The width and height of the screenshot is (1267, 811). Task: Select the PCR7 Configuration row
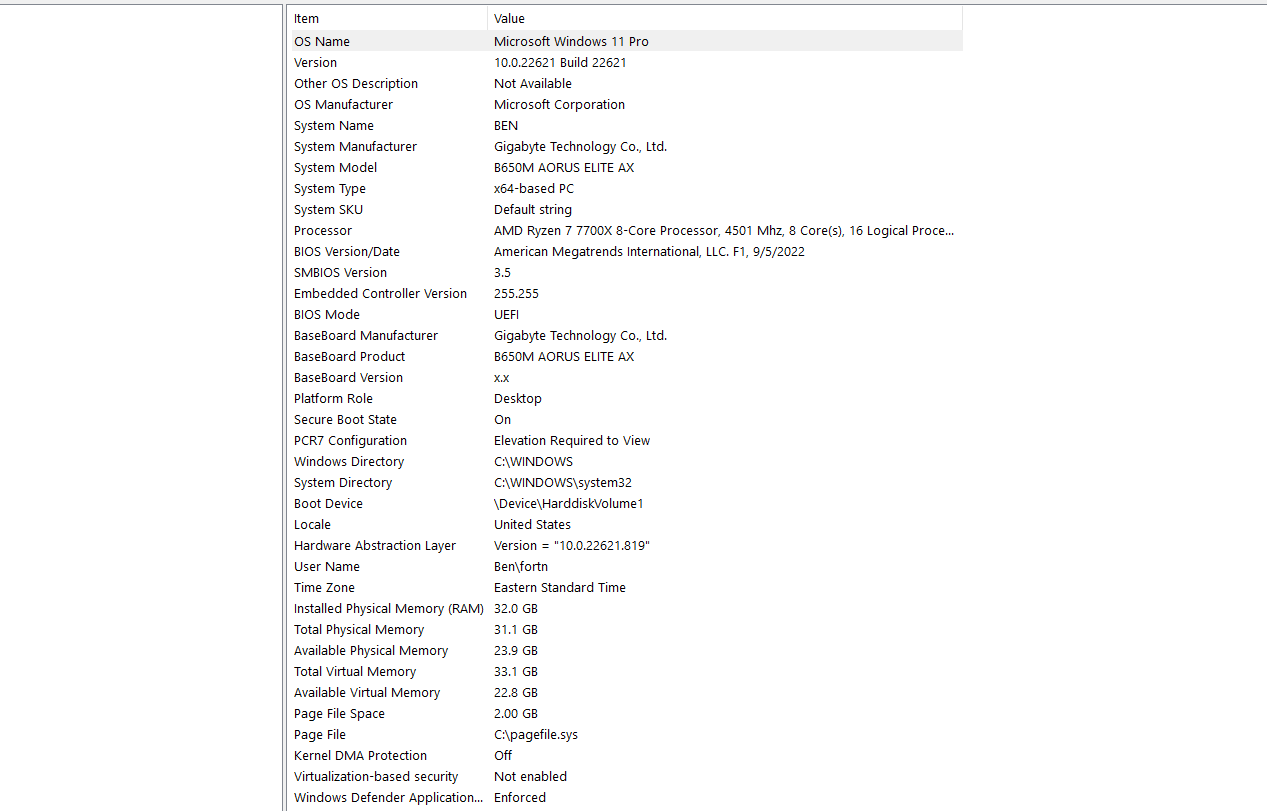click(x=626, y=440)
